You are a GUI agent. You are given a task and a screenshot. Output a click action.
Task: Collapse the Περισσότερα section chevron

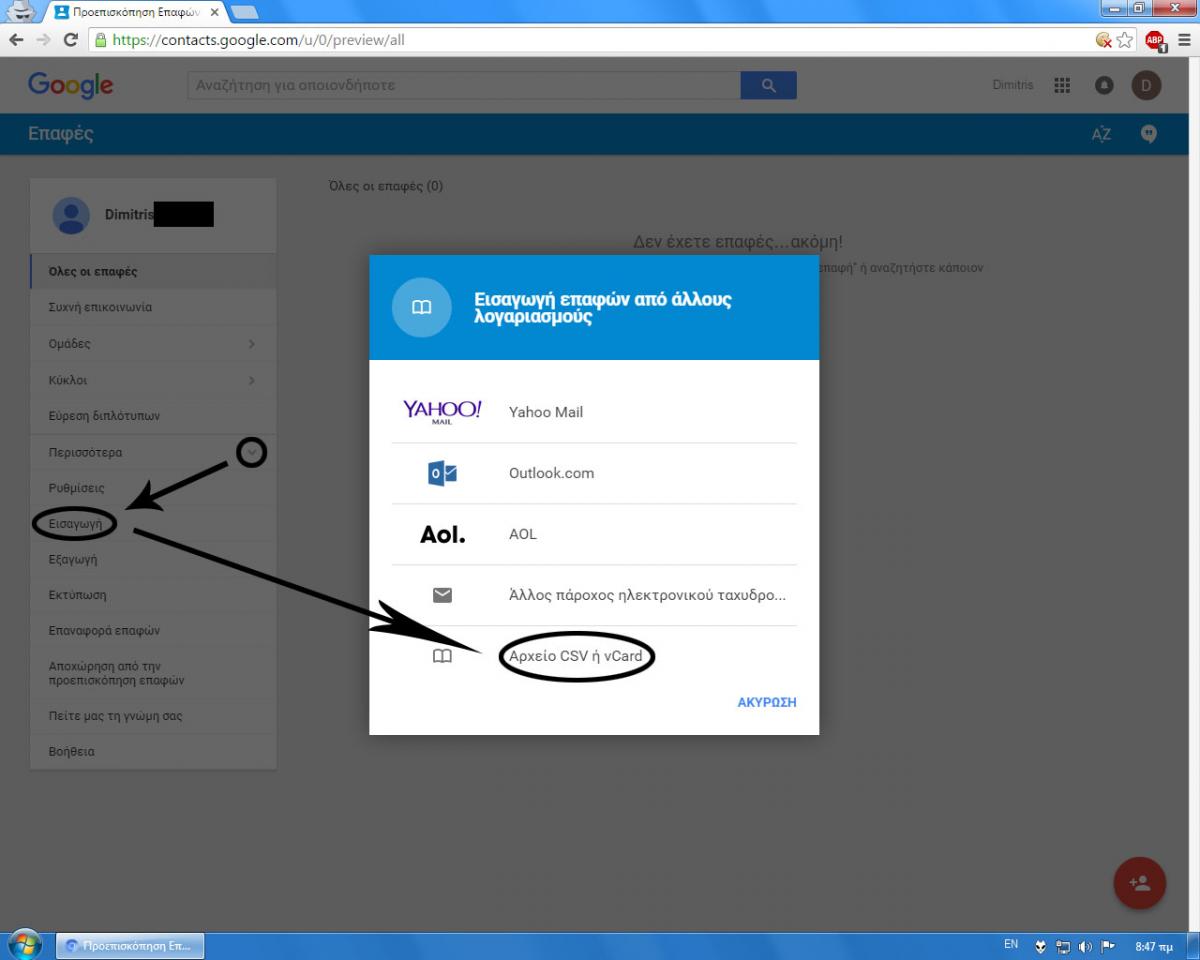click(x=252, y=452)
